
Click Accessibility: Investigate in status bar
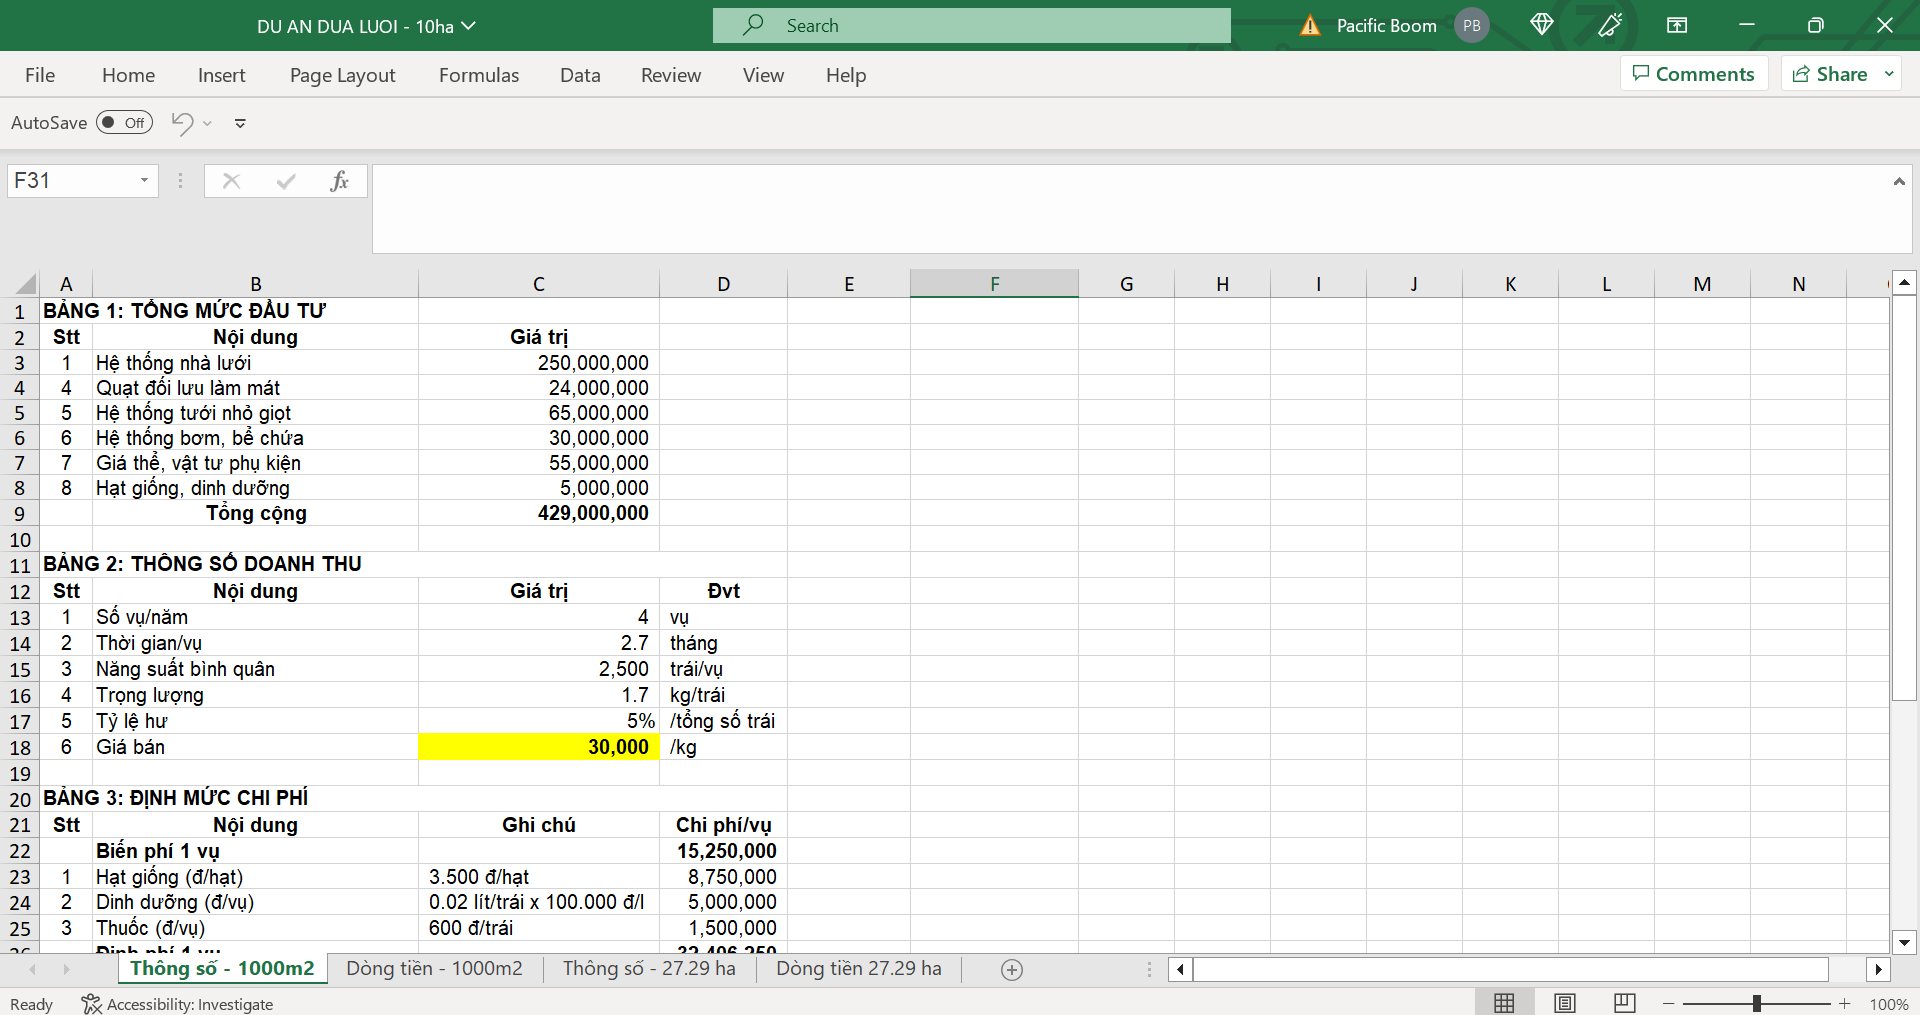178,1004
